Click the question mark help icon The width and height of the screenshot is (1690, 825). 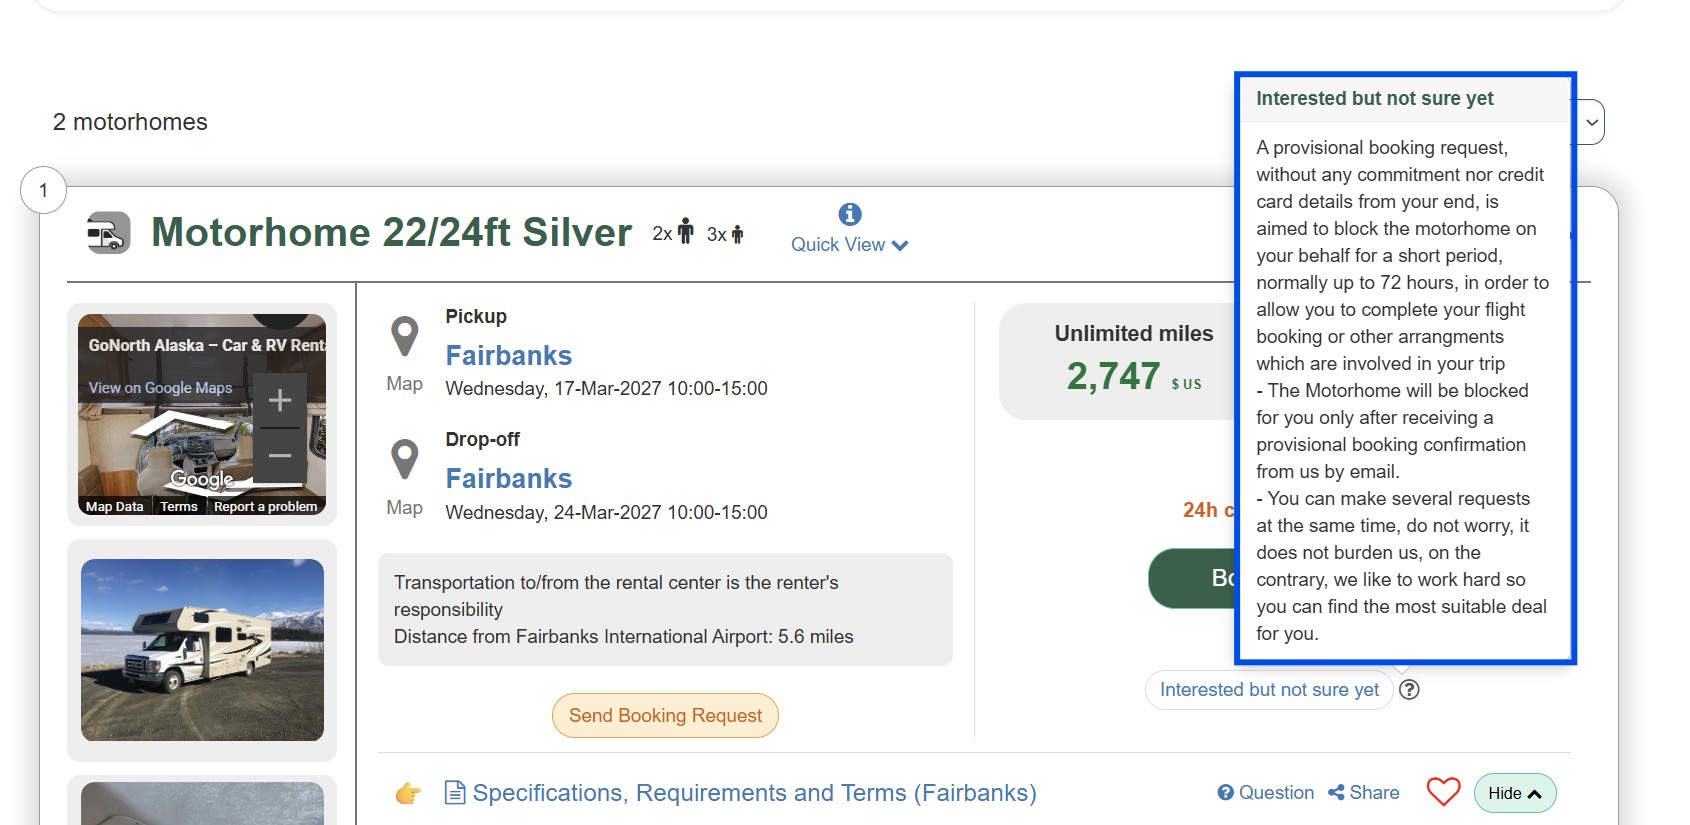[x=1409, y=690]
